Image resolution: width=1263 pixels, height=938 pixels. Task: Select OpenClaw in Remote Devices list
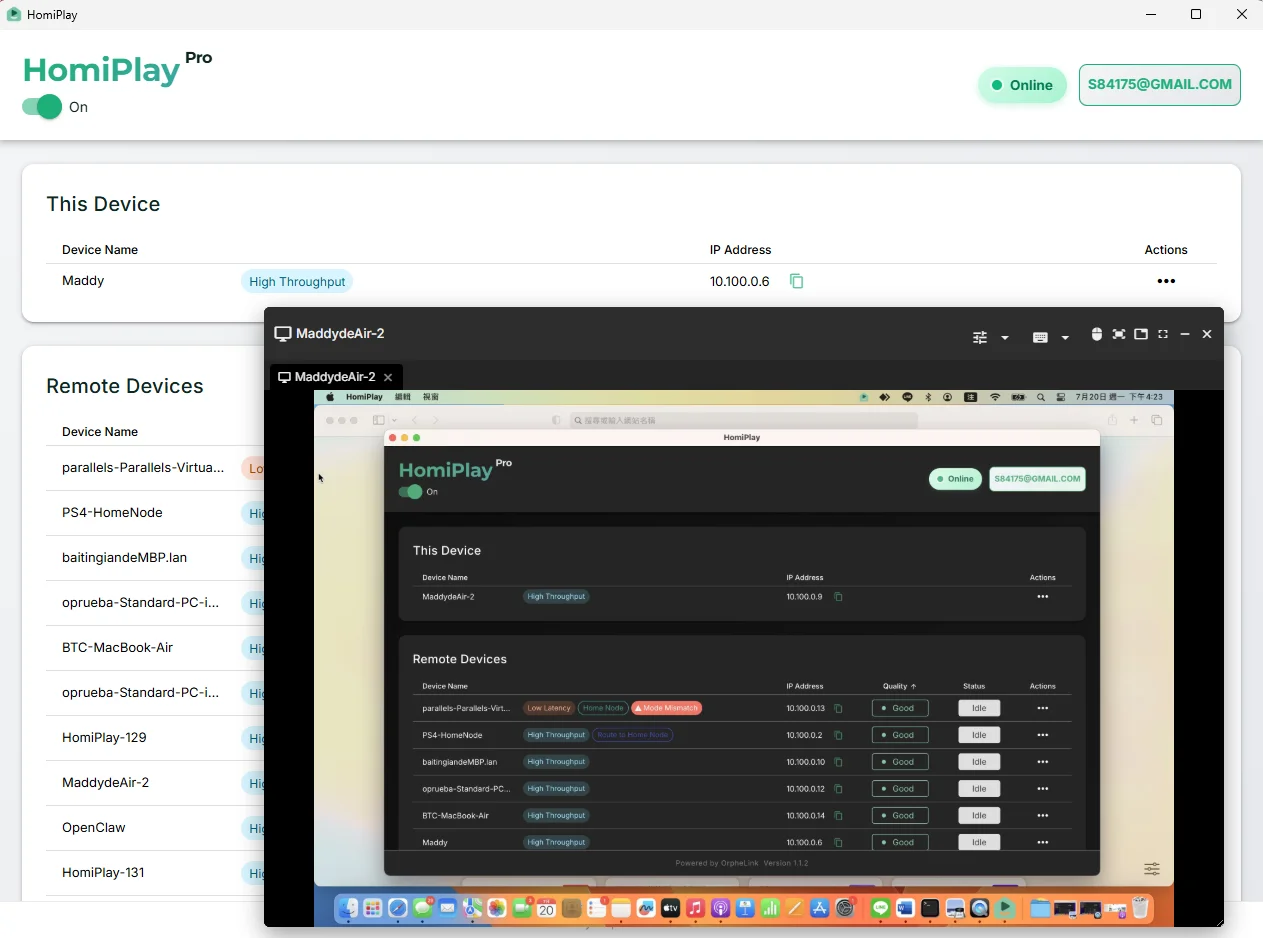94,827
